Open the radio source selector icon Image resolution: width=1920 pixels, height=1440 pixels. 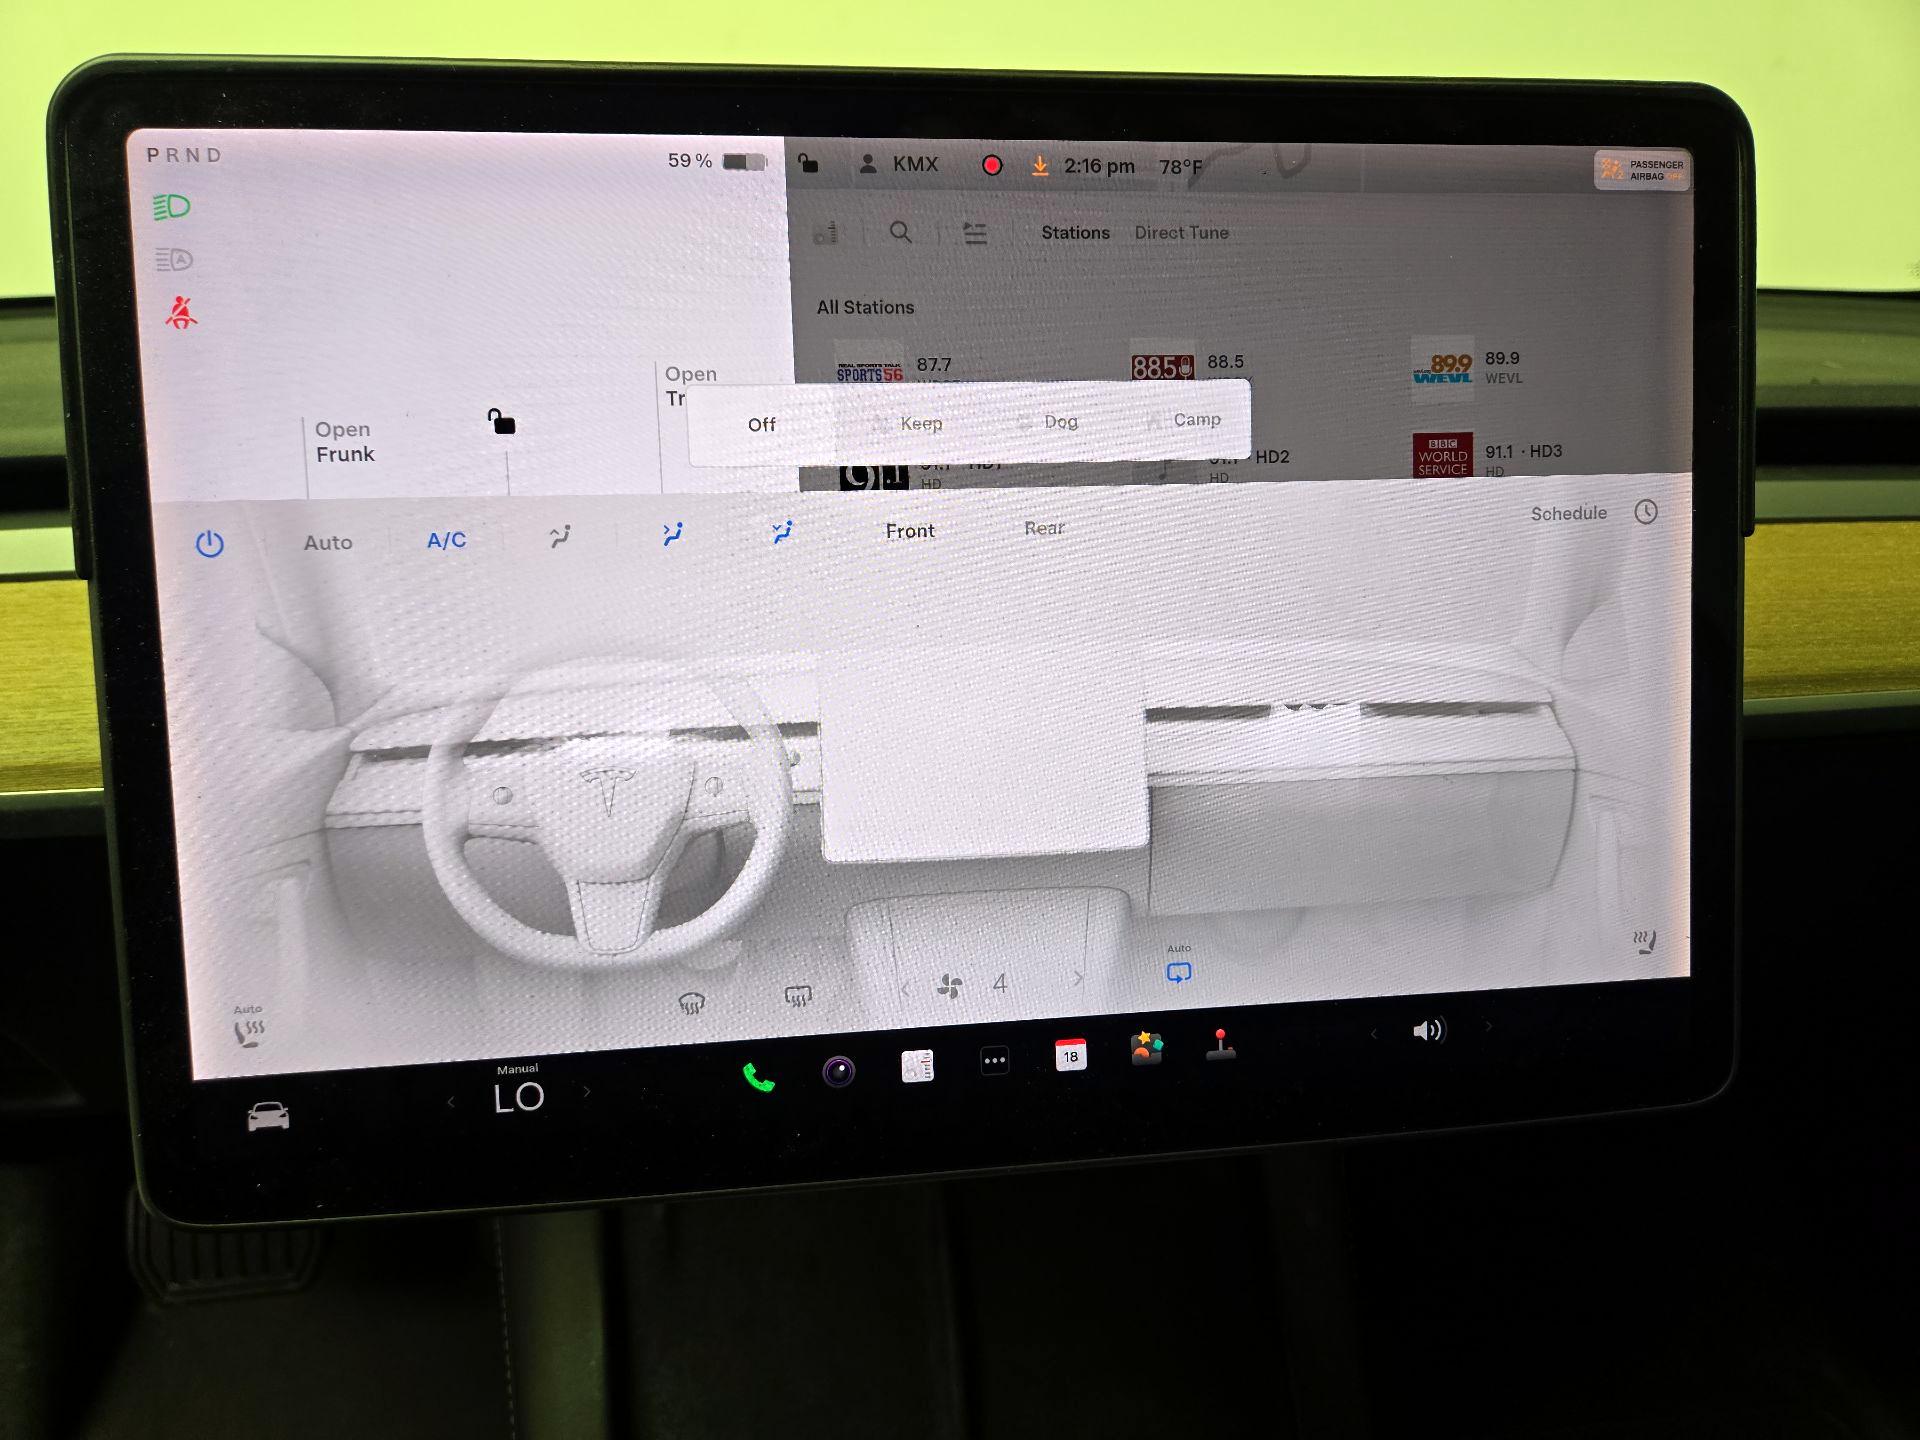826,234
